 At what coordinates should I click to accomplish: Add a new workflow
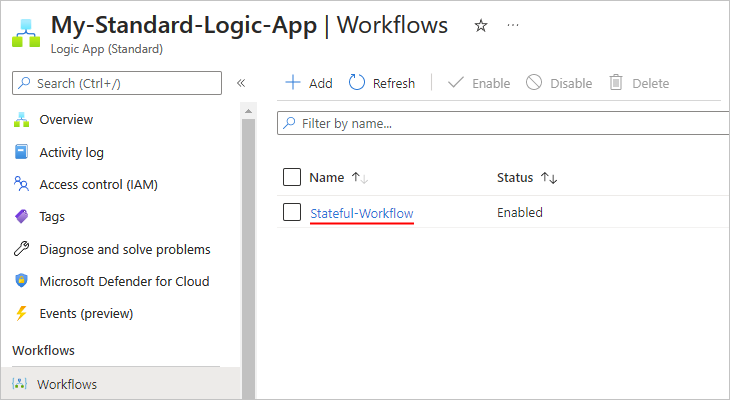(x=309, y=83)
